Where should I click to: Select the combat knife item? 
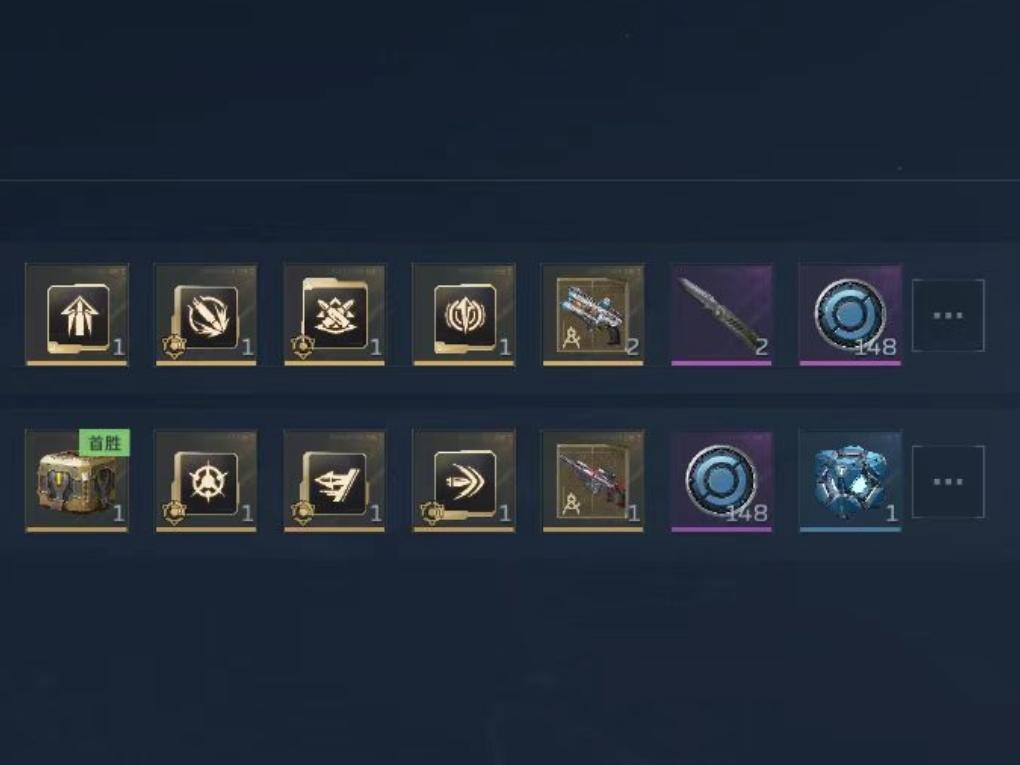pos(721,315)
